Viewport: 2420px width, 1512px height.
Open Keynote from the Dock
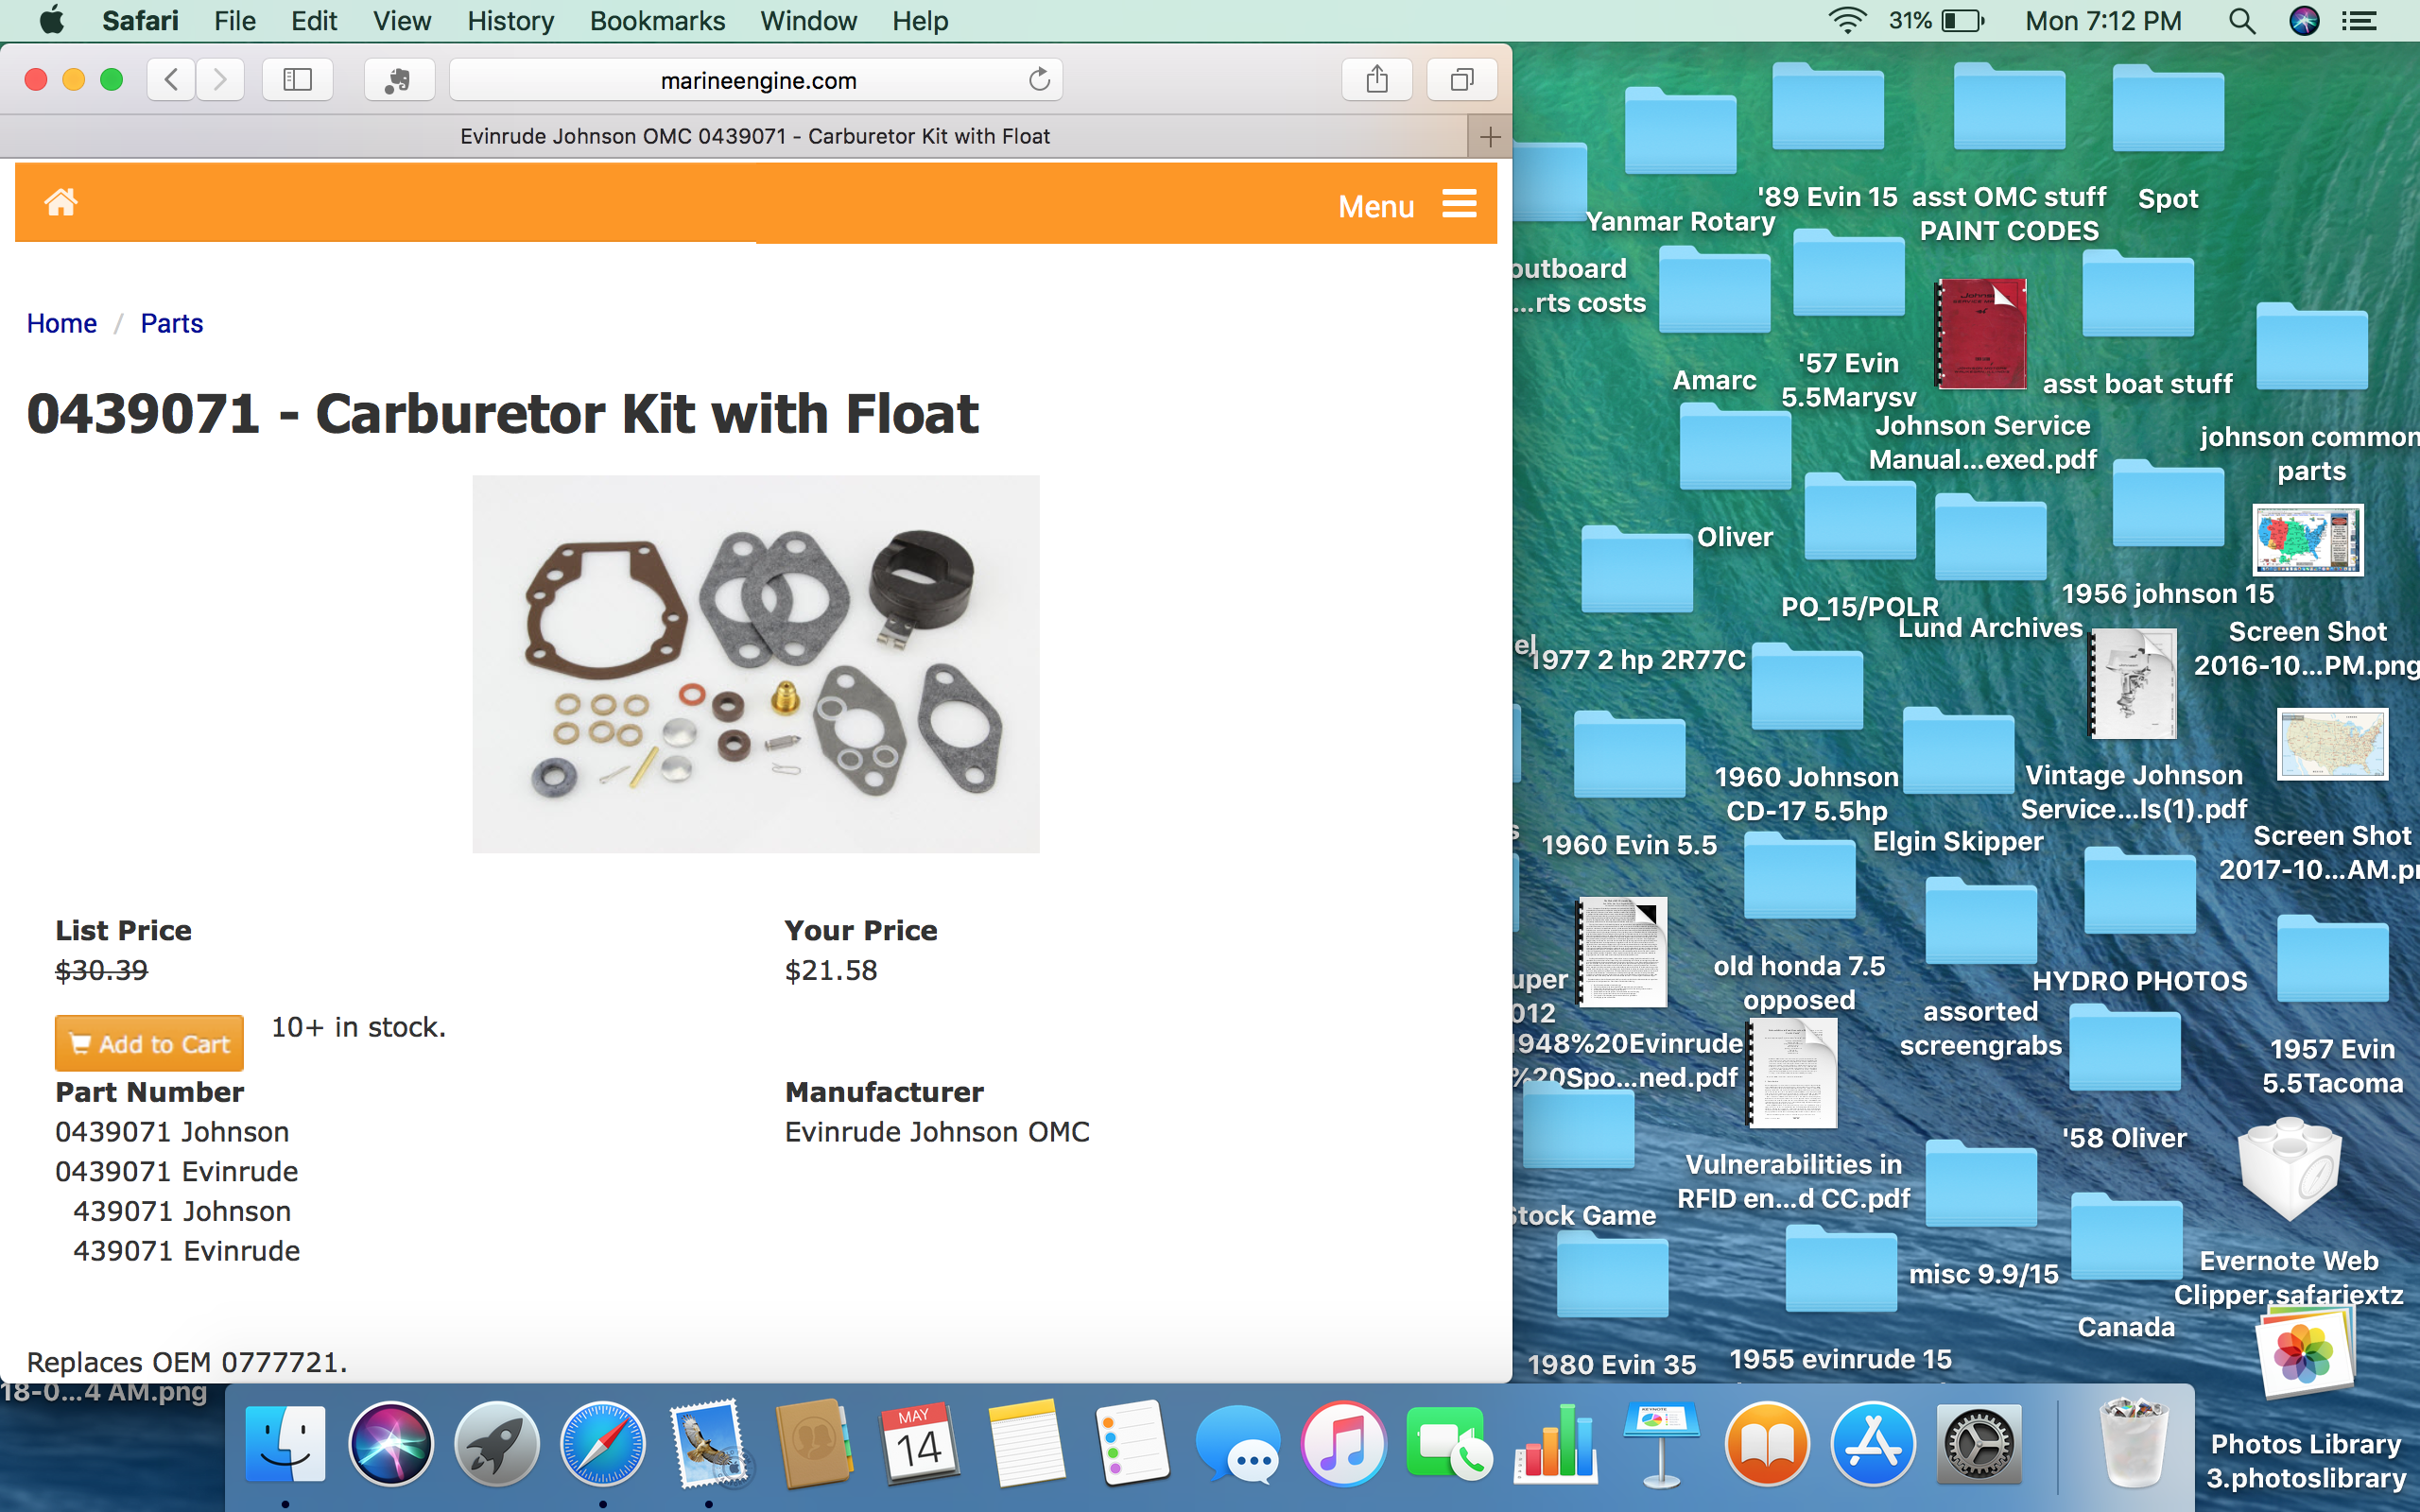coord(1661,1444)
